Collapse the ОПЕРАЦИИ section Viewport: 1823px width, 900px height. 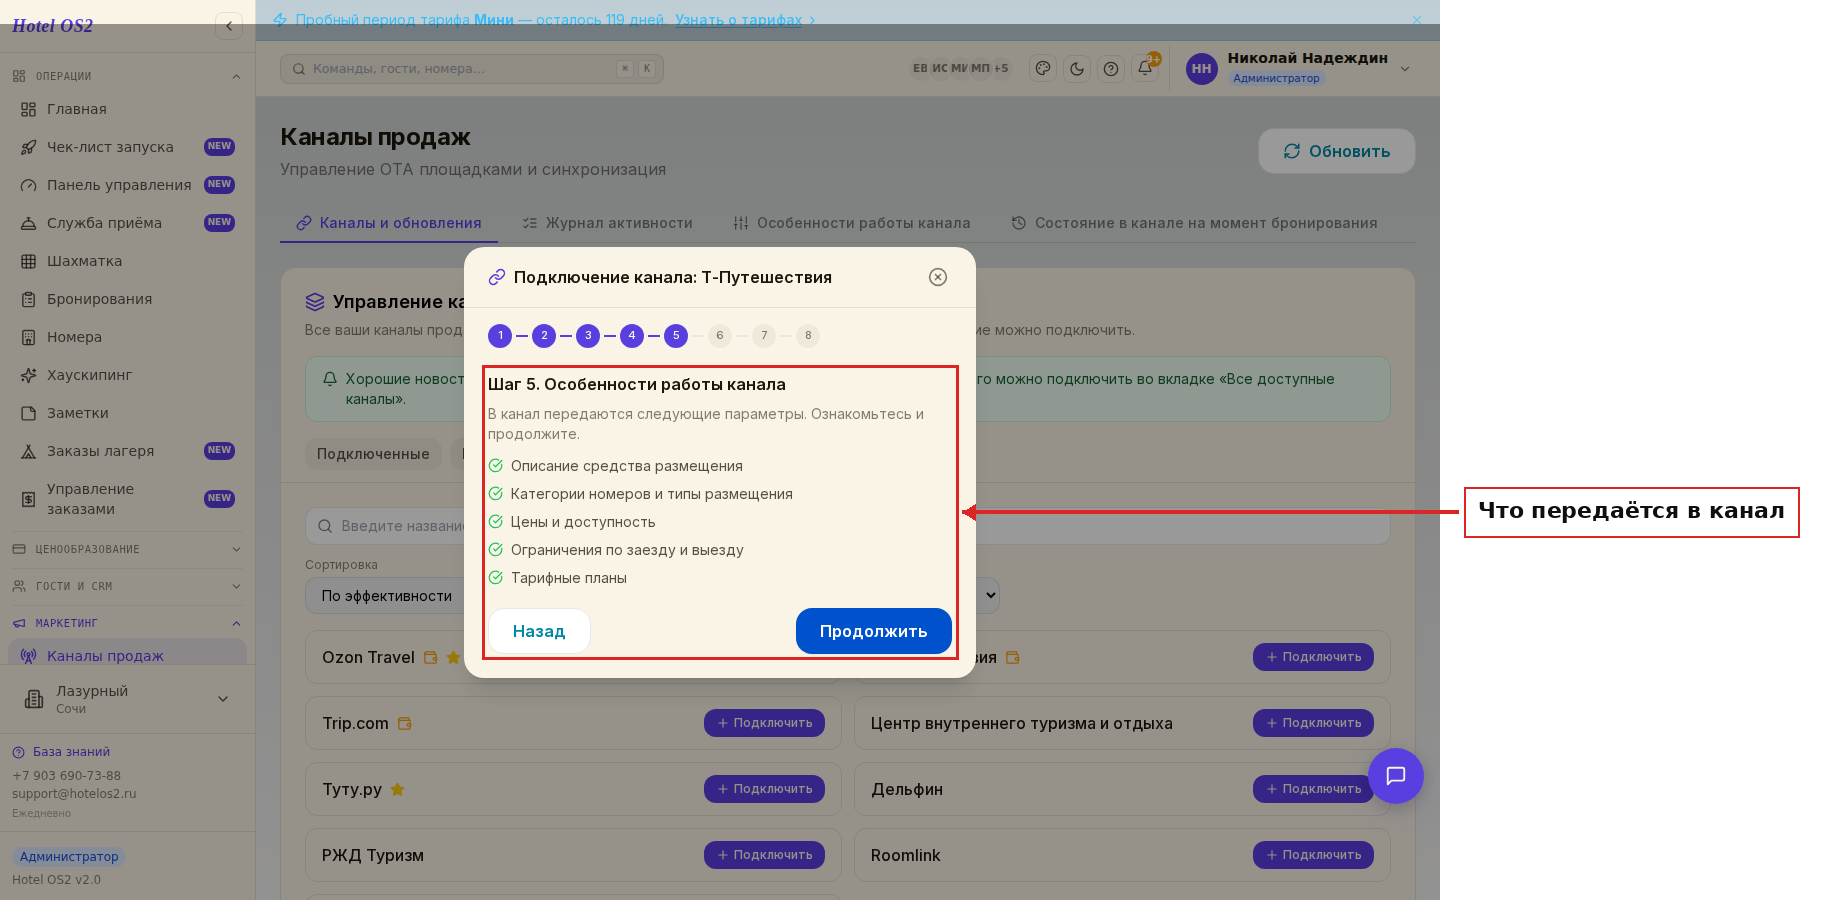127,76
